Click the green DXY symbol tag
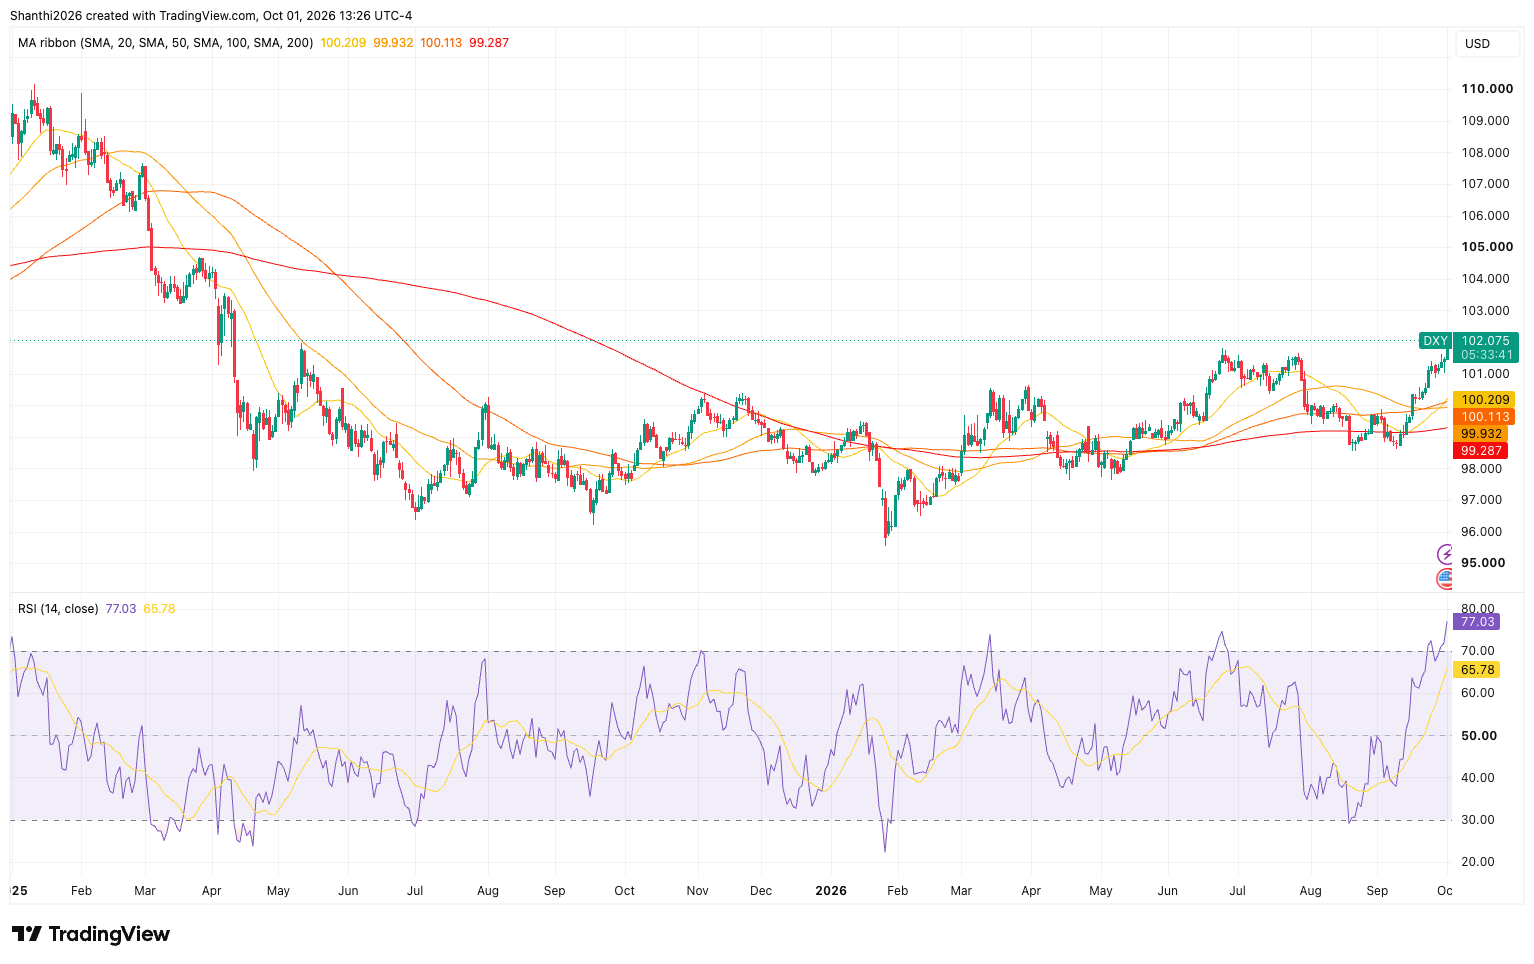1534x964 pixels. pos(1435,341)
